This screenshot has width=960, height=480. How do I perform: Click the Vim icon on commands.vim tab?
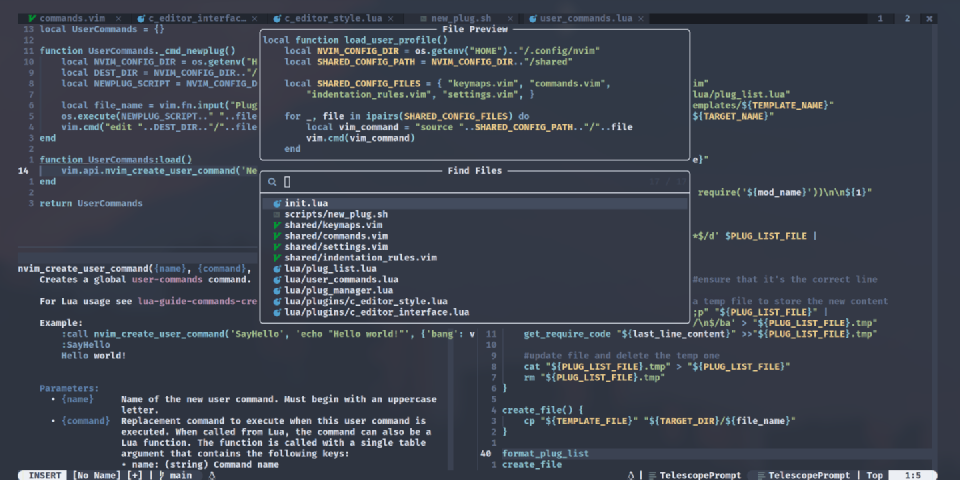coord(32,18)
